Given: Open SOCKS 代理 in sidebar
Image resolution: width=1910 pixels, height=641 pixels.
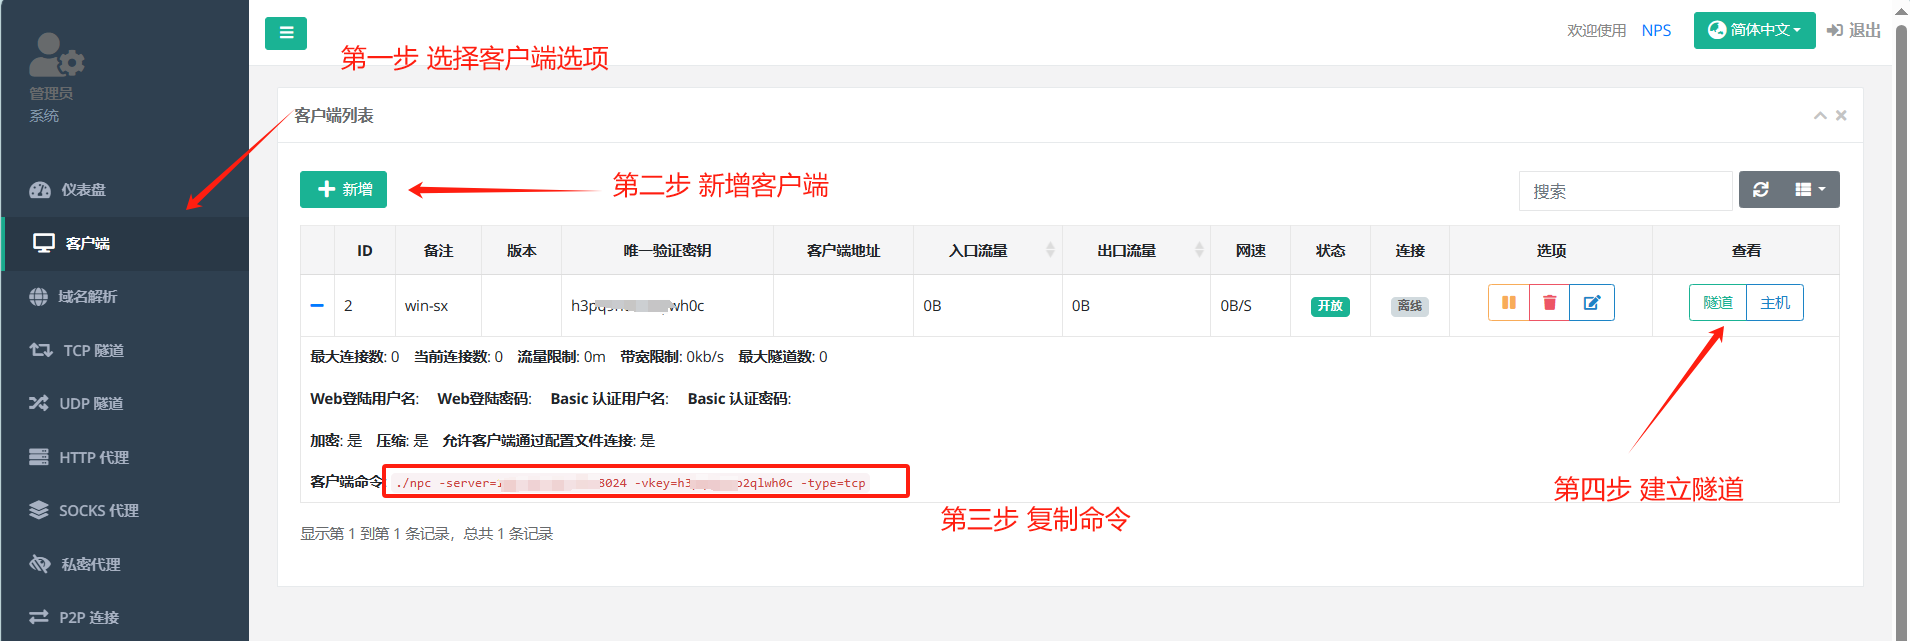Looking at the screenshot, I should (x=125, y=510).
